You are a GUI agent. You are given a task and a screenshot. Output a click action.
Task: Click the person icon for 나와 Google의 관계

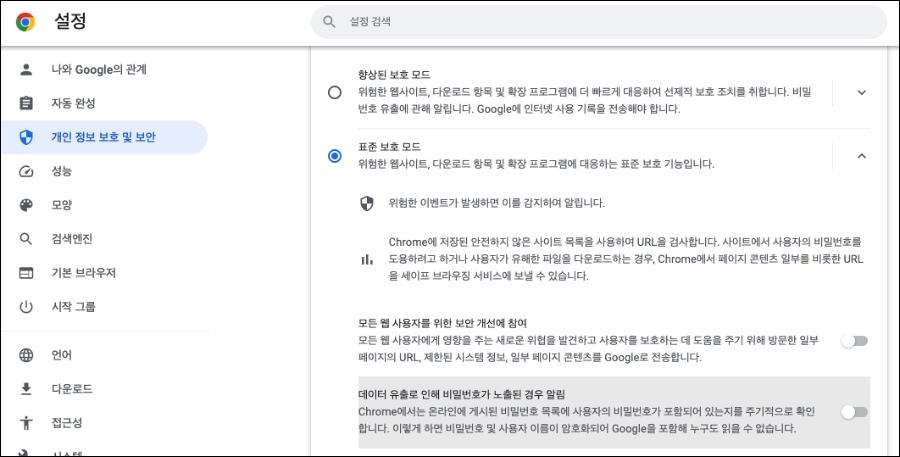tap(26, 69)
